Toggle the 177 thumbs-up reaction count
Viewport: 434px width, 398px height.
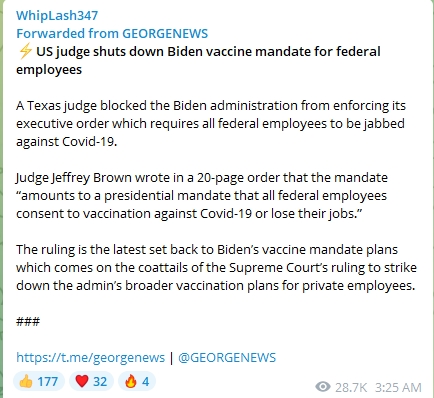tap(39, 381)
